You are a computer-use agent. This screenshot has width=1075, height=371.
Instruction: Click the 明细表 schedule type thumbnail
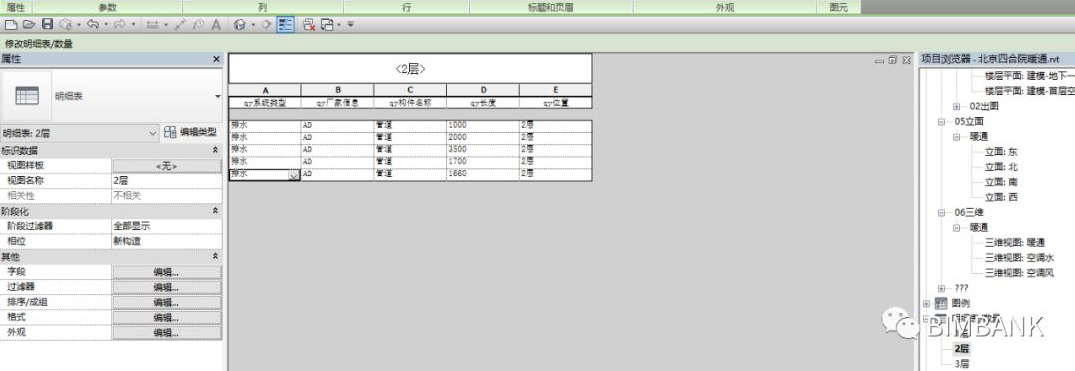27,96
